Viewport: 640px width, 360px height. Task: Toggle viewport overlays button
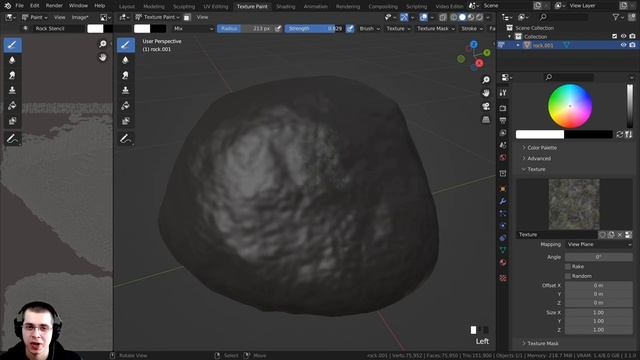click(423, 17)
